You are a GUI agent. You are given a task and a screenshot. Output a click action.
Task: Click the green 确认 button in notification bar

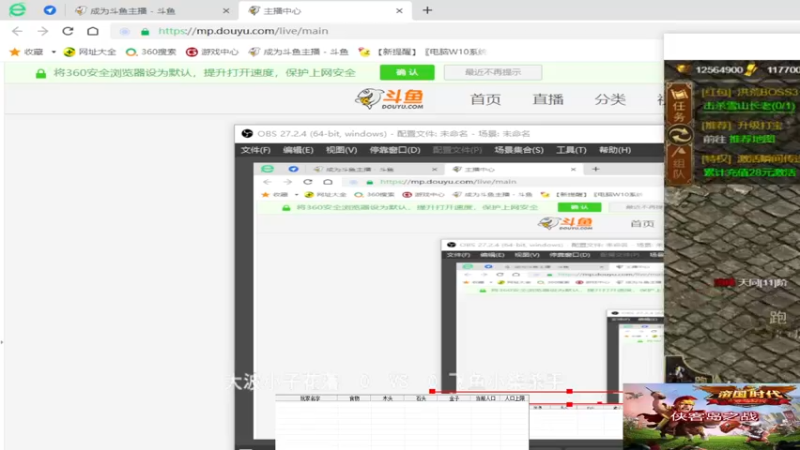407,72
